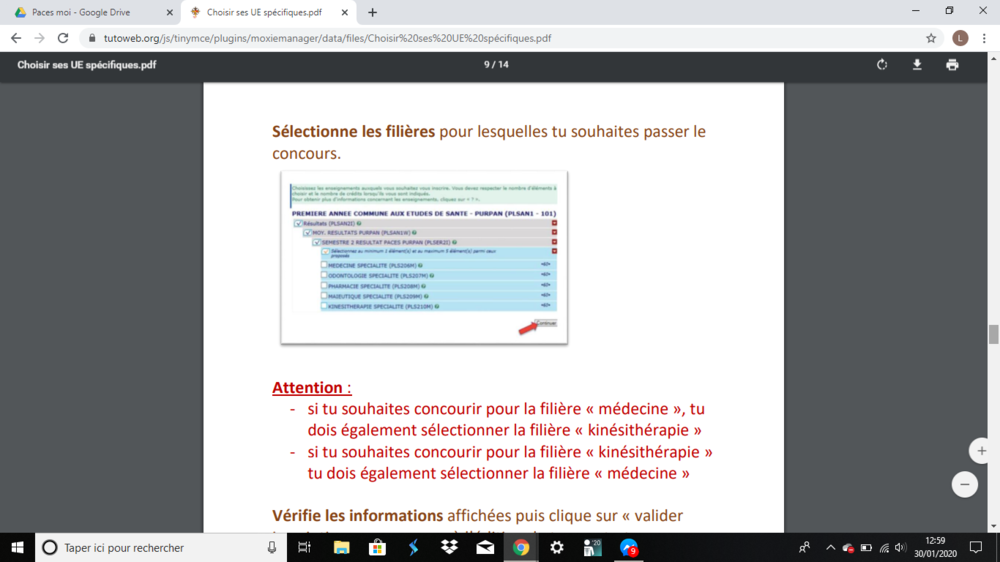Edit the address bar URL
The height and width of the screenshot is (562, 1000).
510,38
